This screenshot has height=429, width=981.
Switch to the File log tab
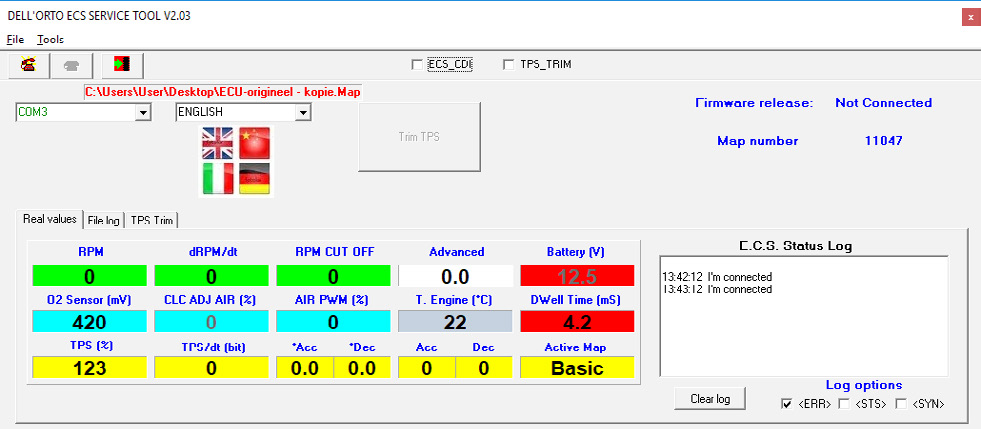click(104, 221)
